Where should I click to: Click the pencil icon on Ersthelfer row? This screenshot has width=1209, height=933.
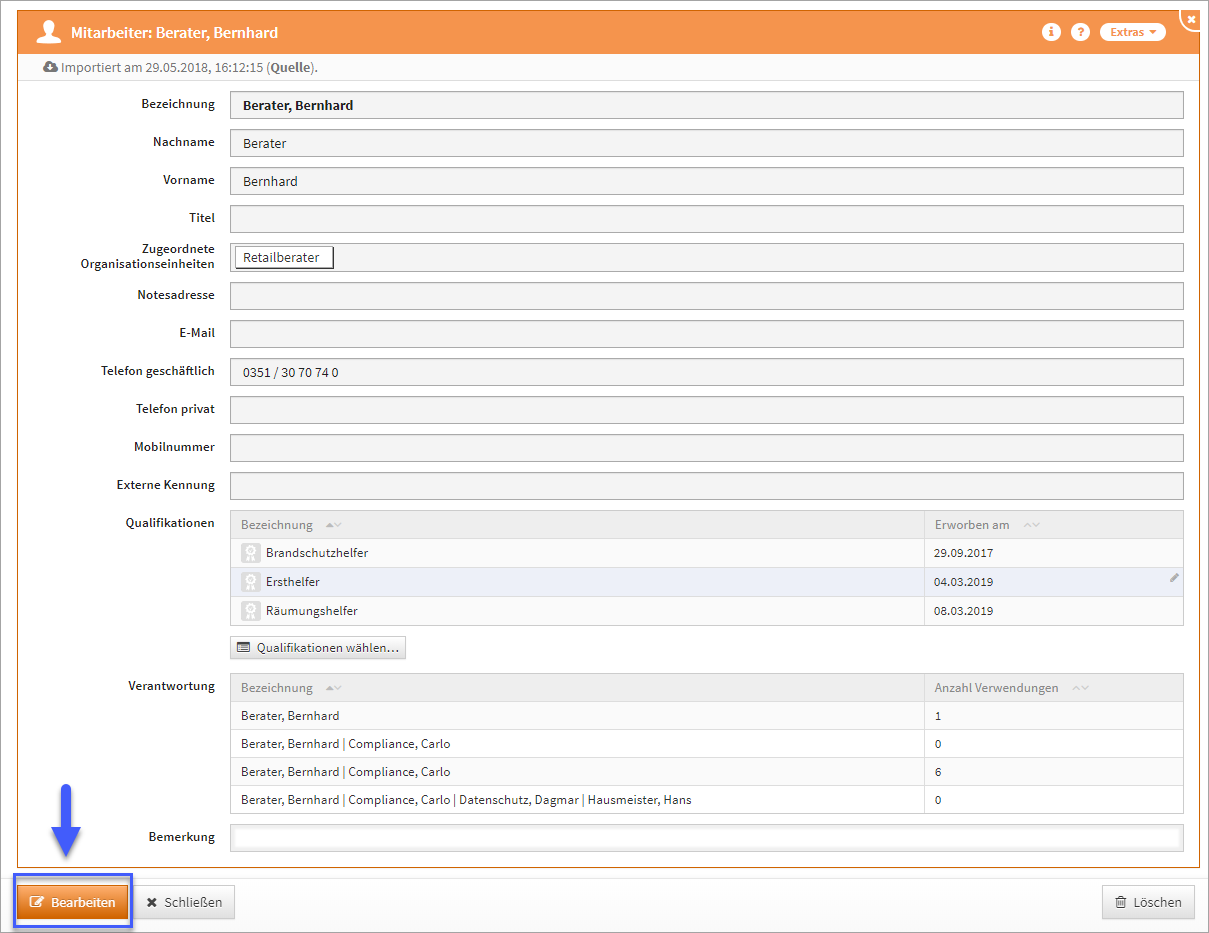pos(1174,578)
